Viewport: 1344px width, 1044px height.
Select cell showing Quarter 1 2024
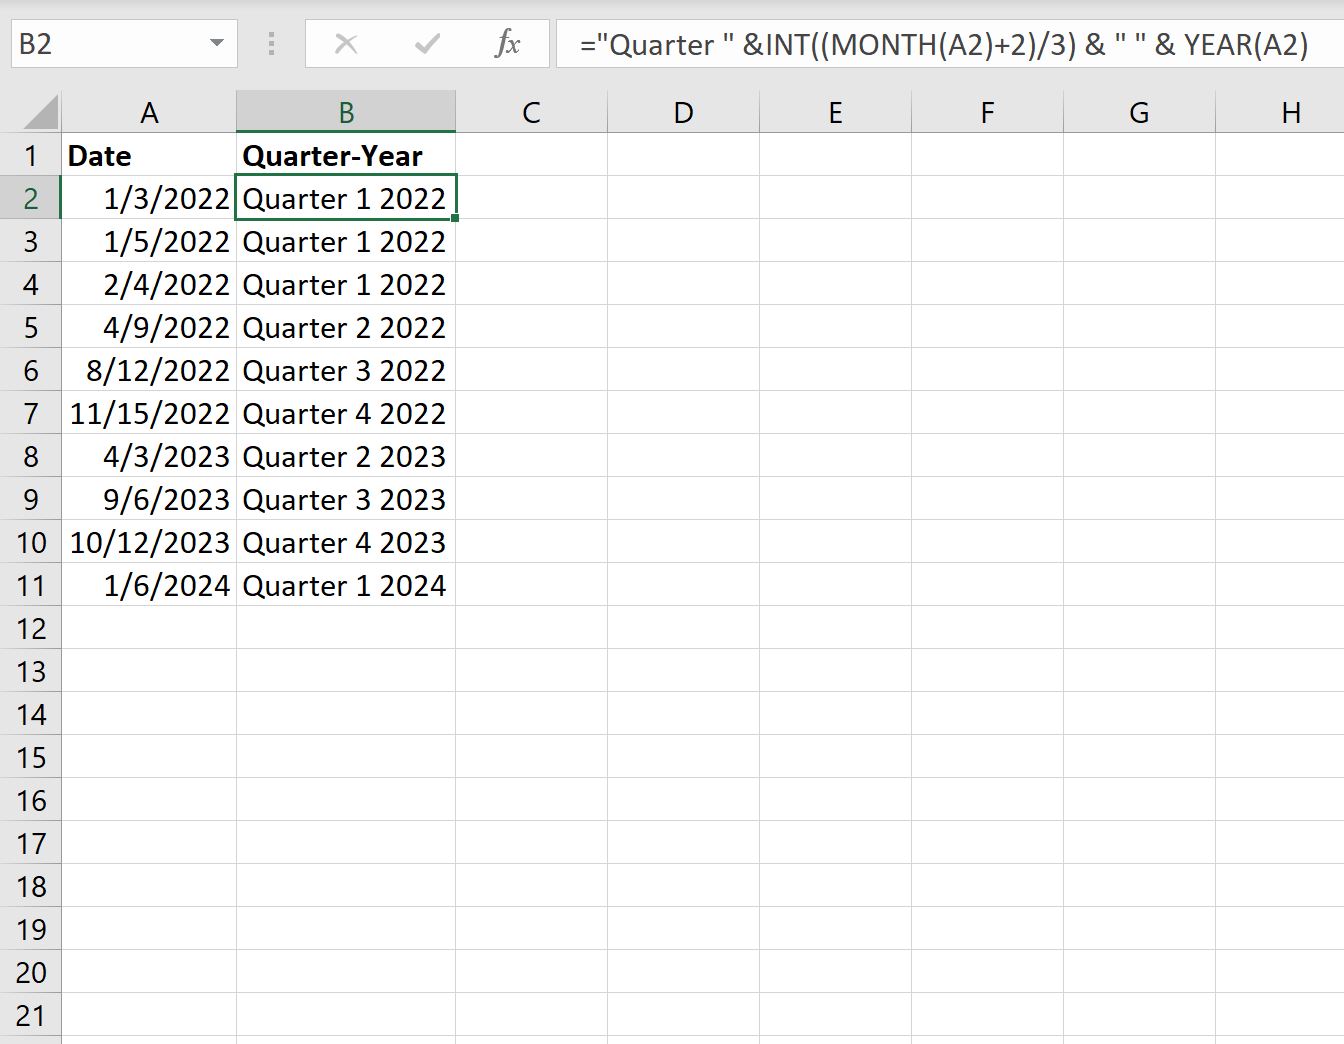346,585
